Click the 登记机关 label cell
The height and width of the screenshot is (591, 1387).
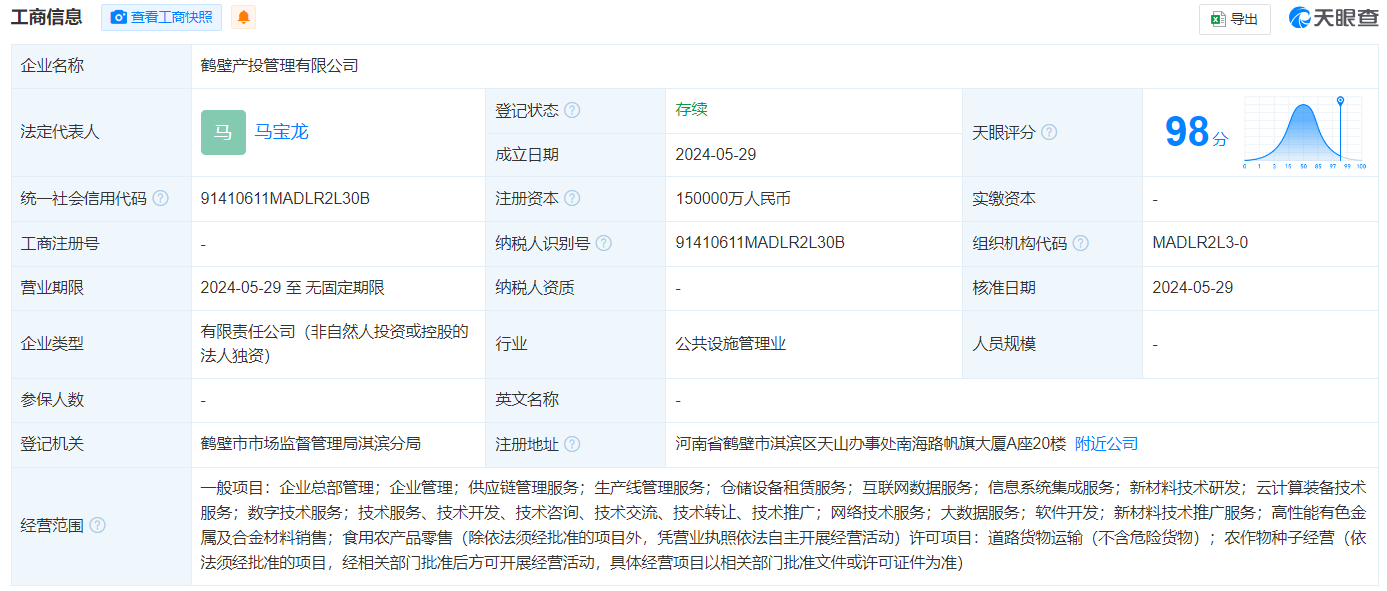pyautogui.click(x=101, y=444)
